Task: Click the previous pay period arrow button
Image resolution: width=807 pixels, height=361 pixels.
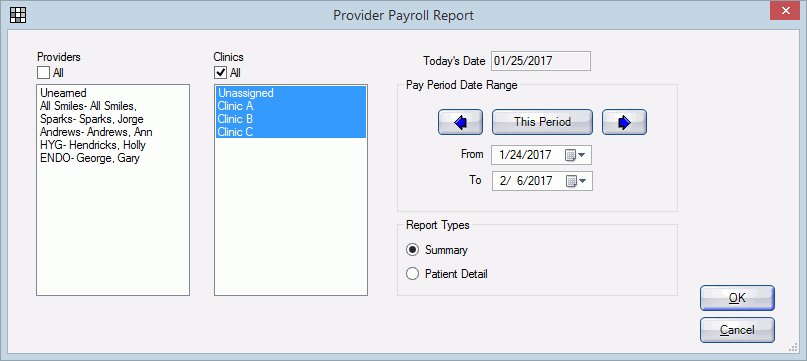Action: (x=460, y=122)
